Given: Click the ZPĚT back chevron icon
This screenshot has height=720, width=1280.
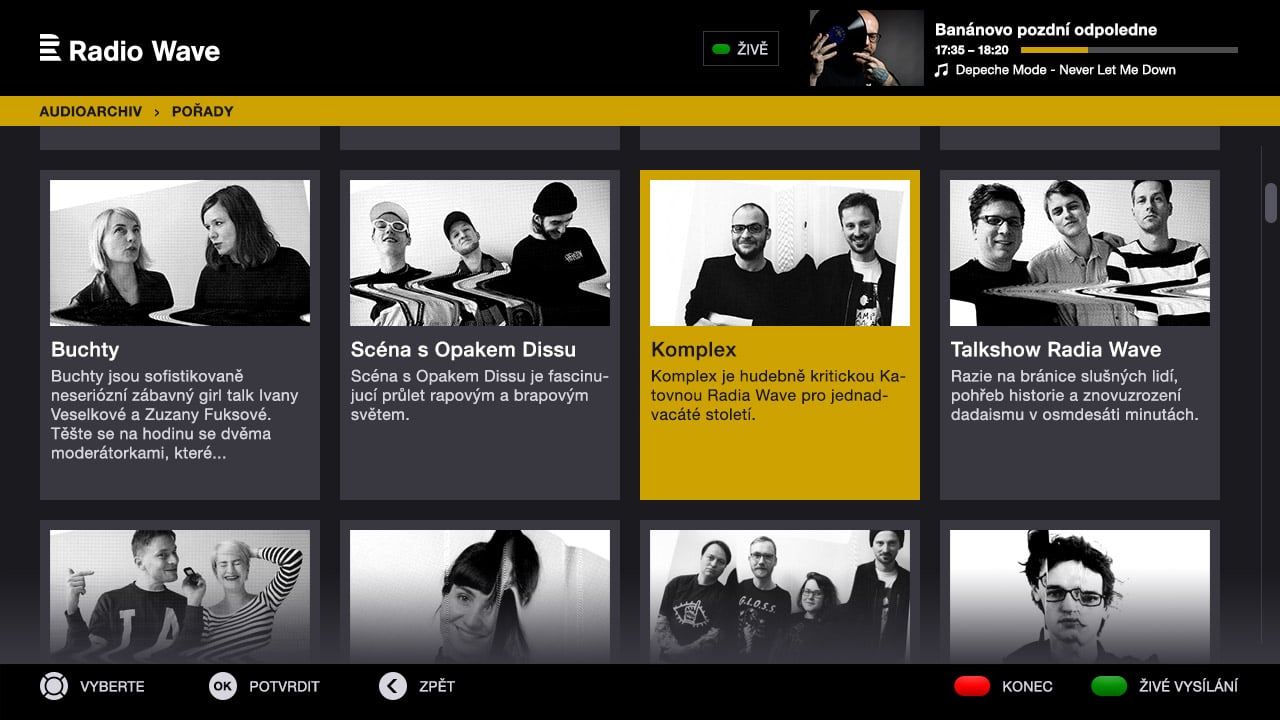Looking at the screenshot, I should coord(392,686).
